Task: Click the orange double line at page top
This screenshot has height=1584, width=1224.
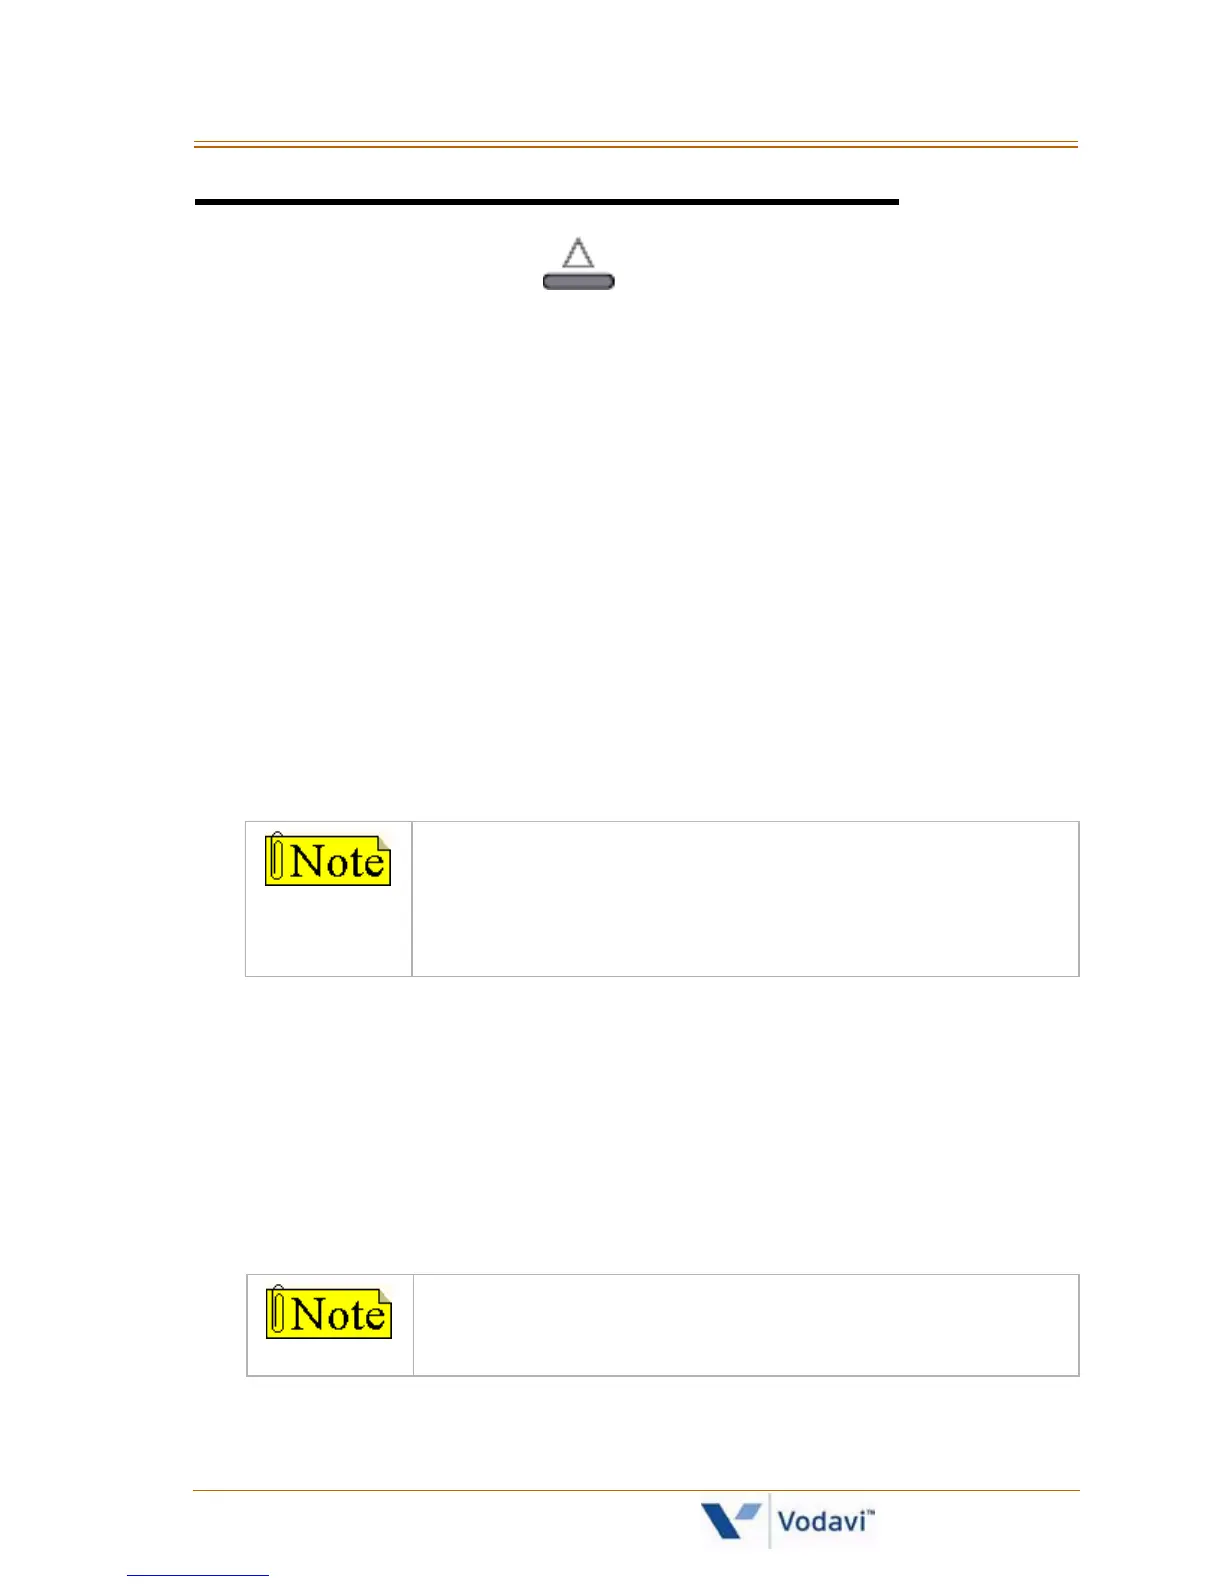Action: pyautogui.click(x=635, y=145)
